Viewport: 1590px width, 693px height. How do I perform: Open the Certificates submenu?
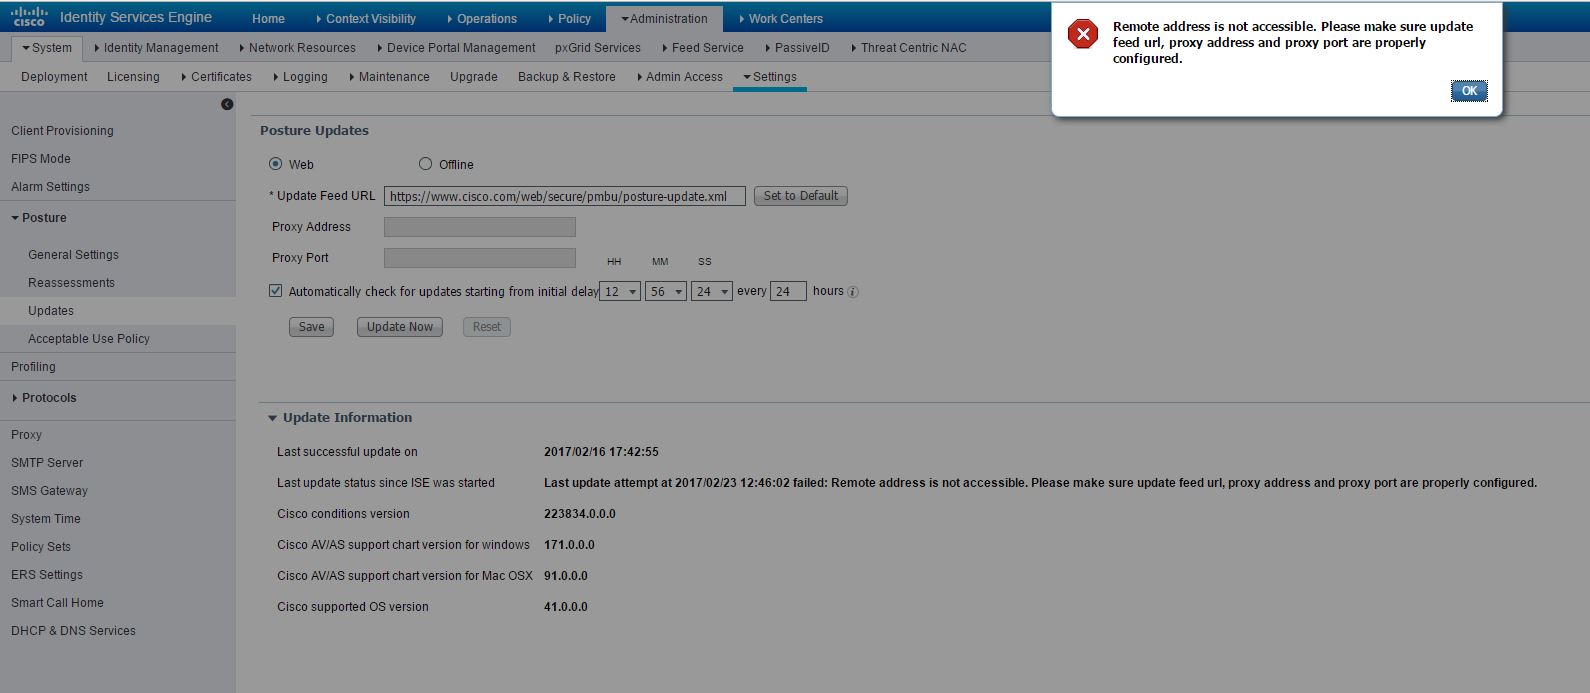point(216,77)
